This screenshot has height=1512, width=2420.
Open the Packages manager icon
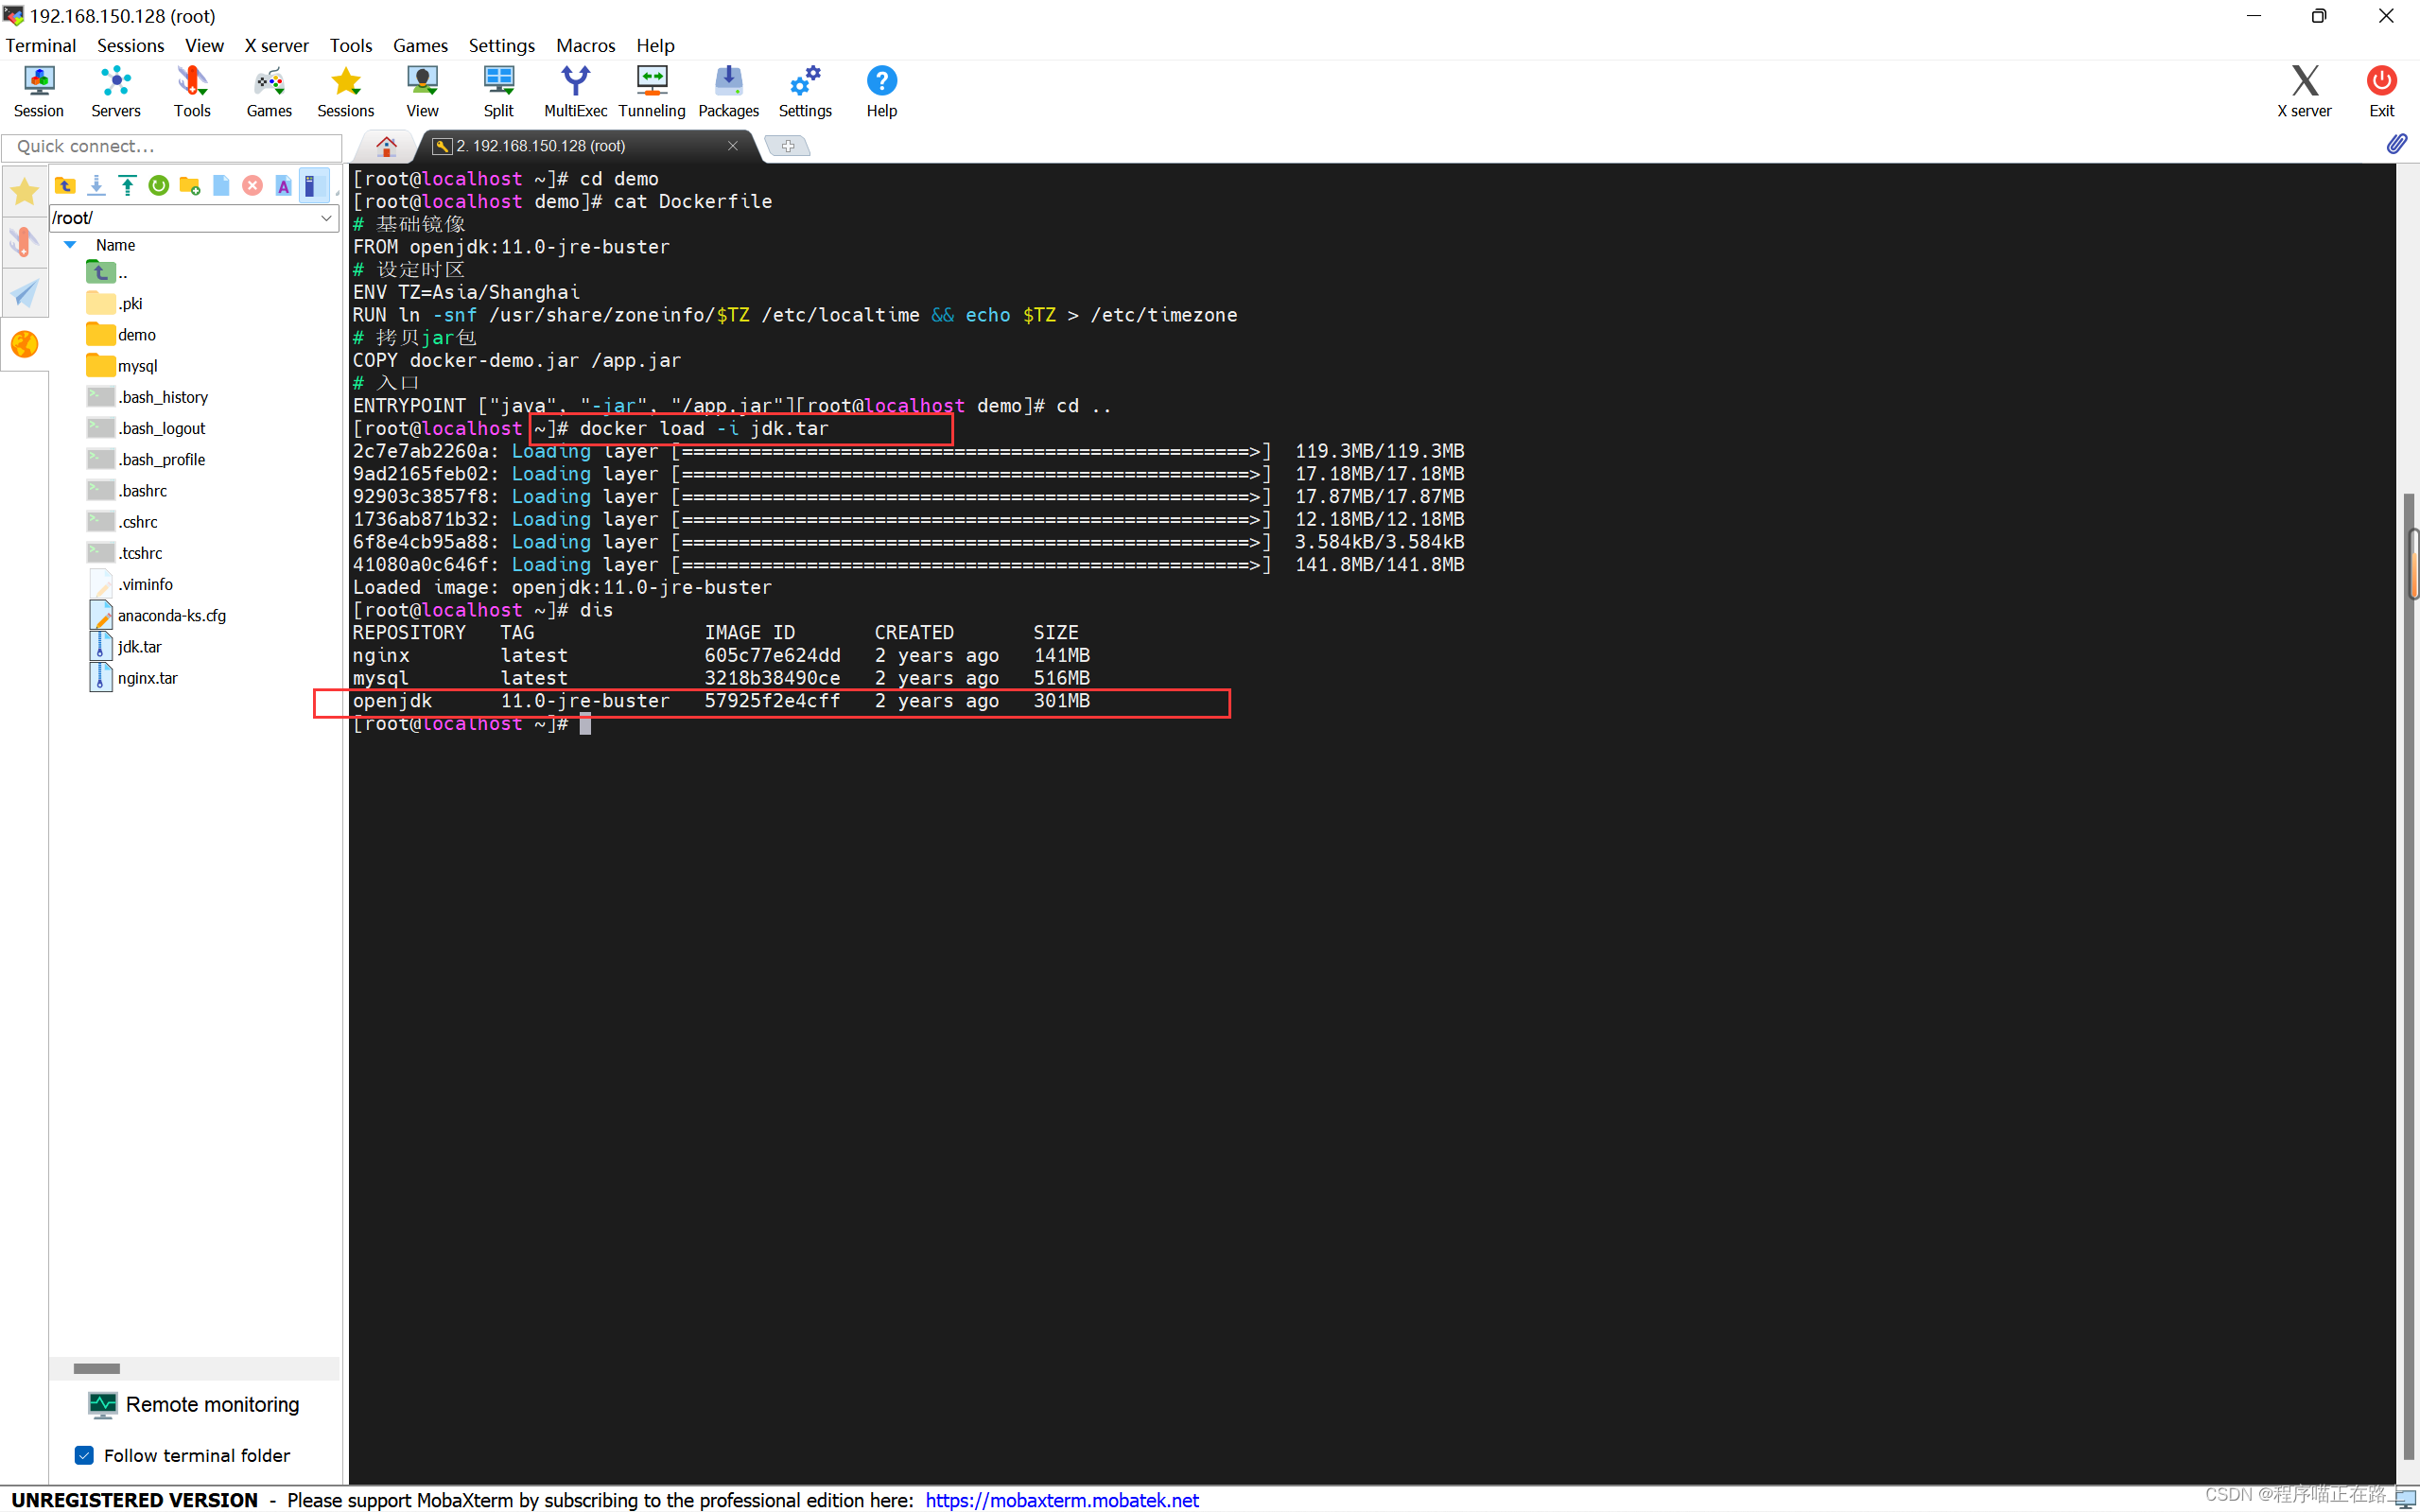(728, 91)
